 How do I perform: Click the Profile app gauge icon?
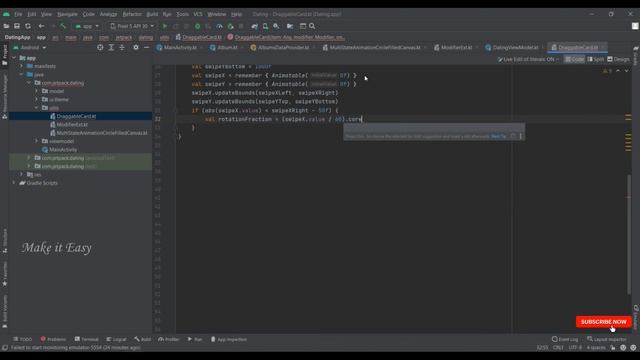click(219, 26)
